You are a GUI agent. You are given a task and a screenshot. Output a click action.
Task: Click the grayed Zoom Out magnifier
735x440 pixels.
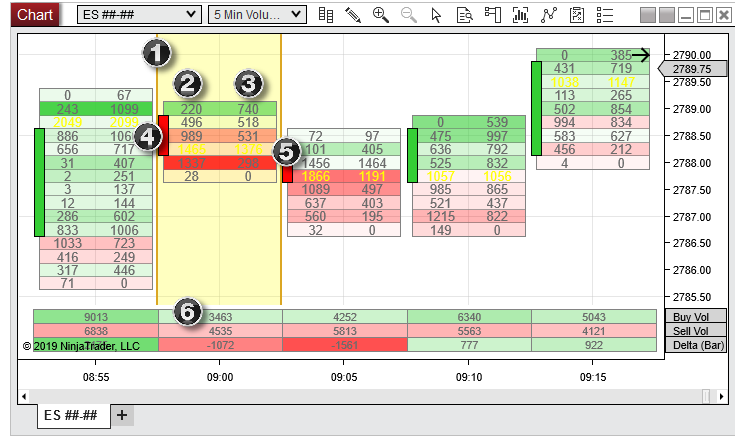click(409, 15)
